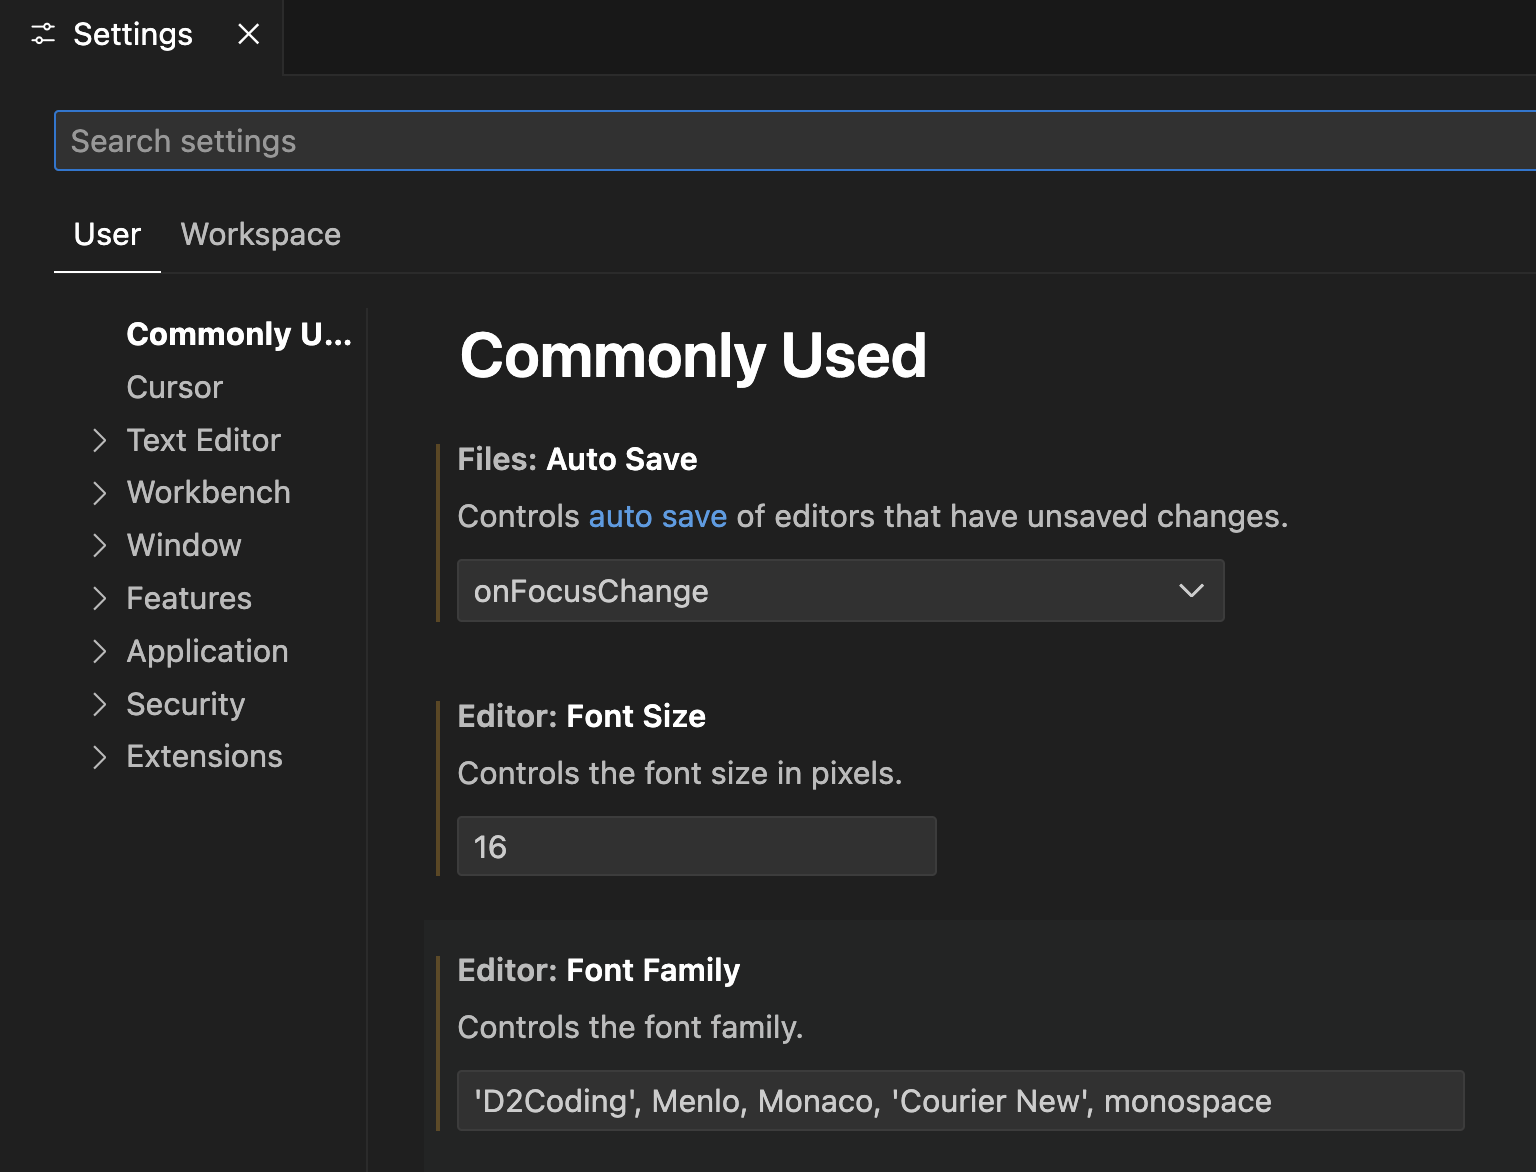Click the 'Commonly Used' heading

693,355
